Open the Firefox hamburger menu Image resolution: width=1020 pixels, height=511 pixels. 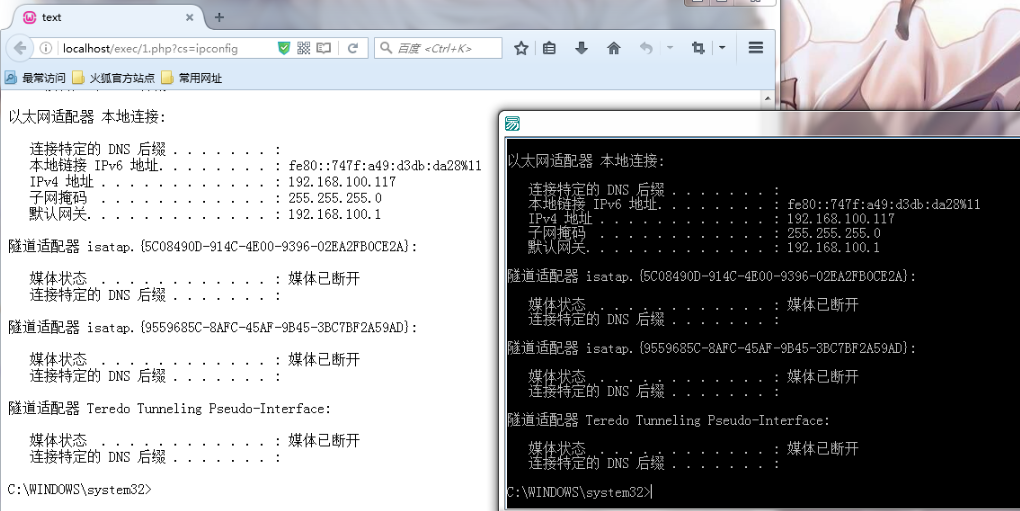(756, 48)
